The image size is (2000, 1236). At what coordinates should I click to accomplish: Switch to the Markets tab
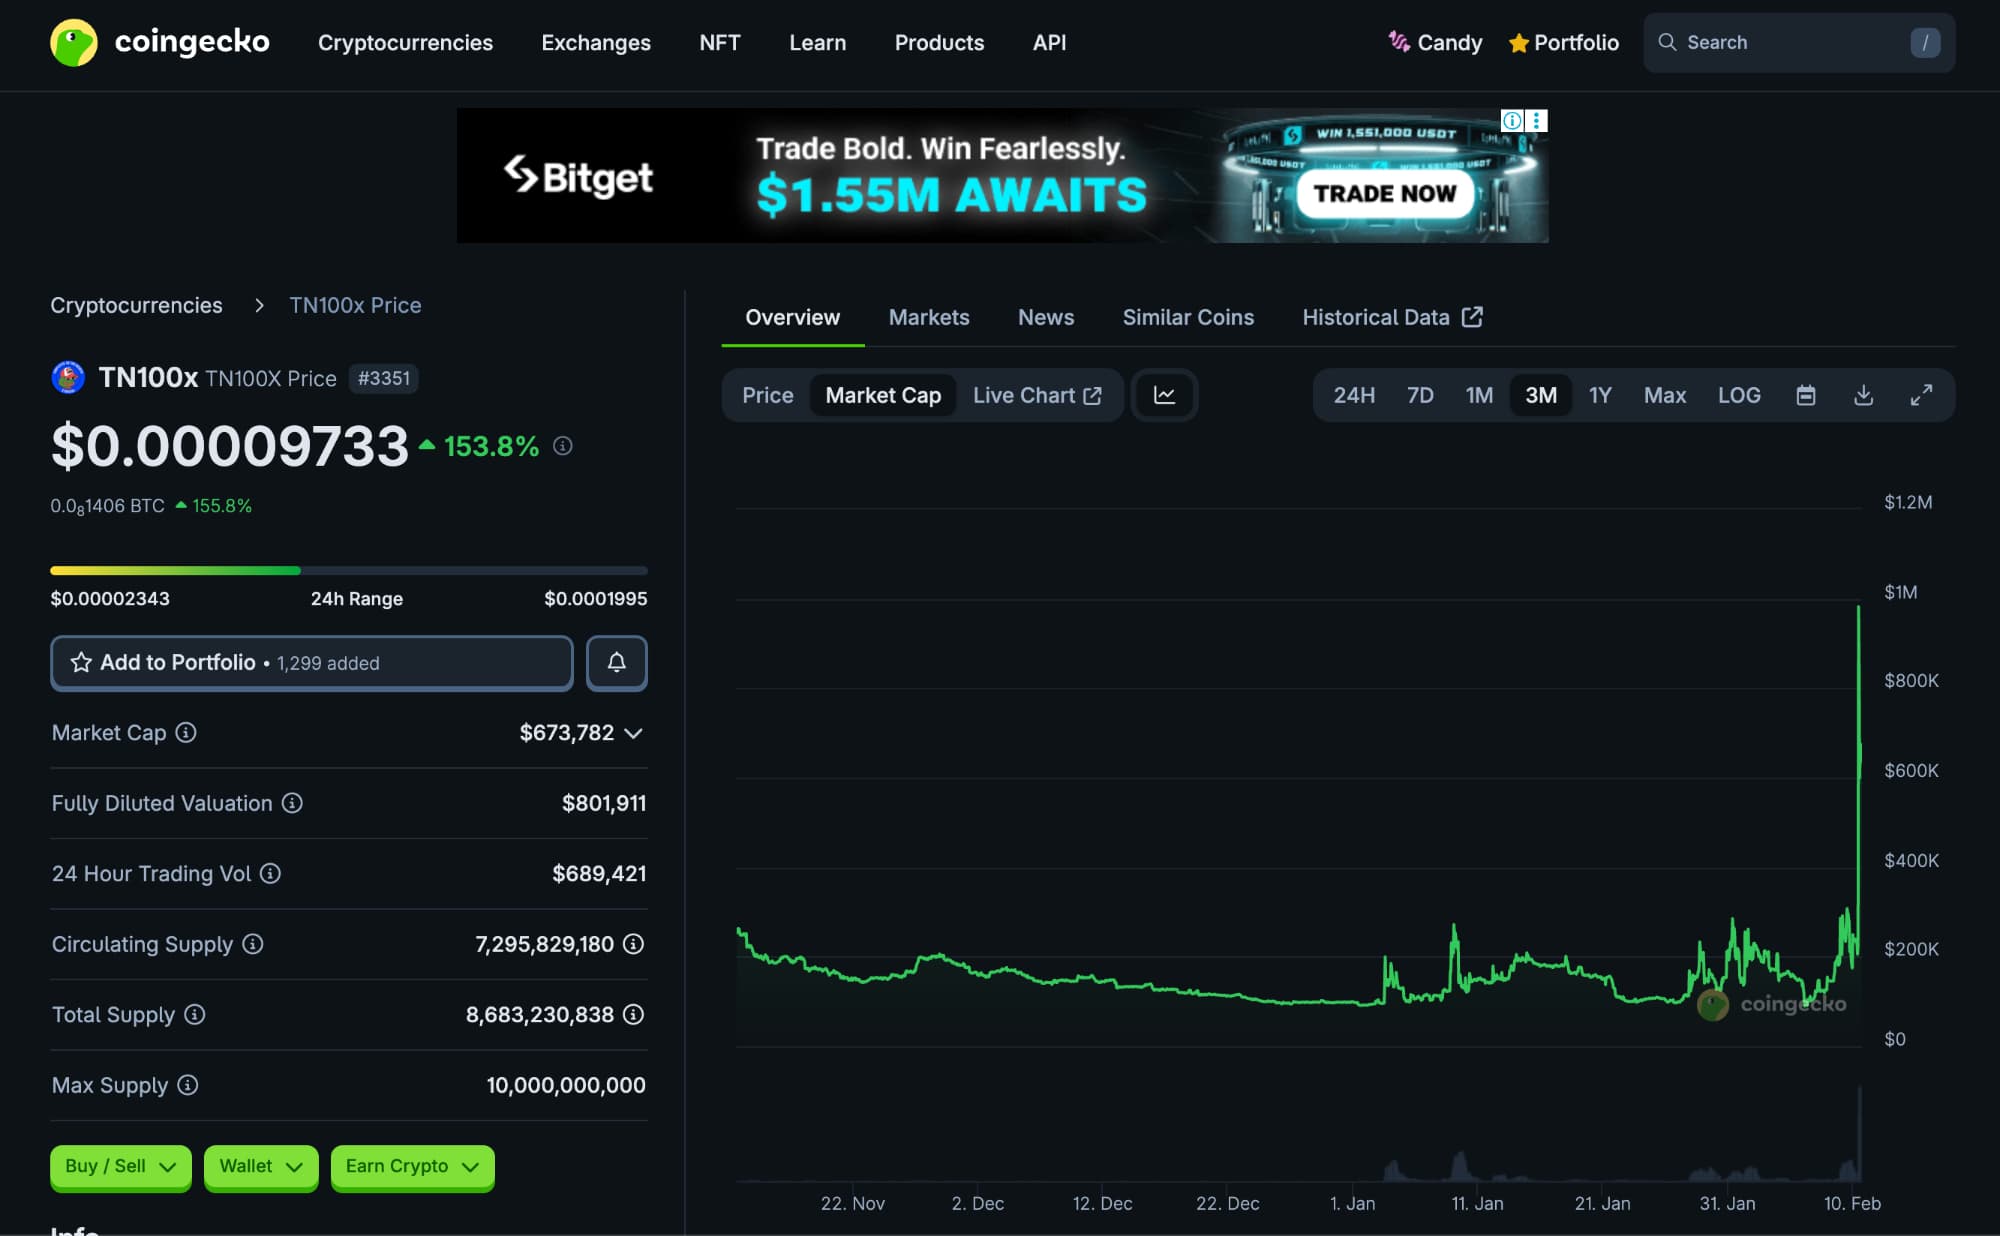[928, 317]
